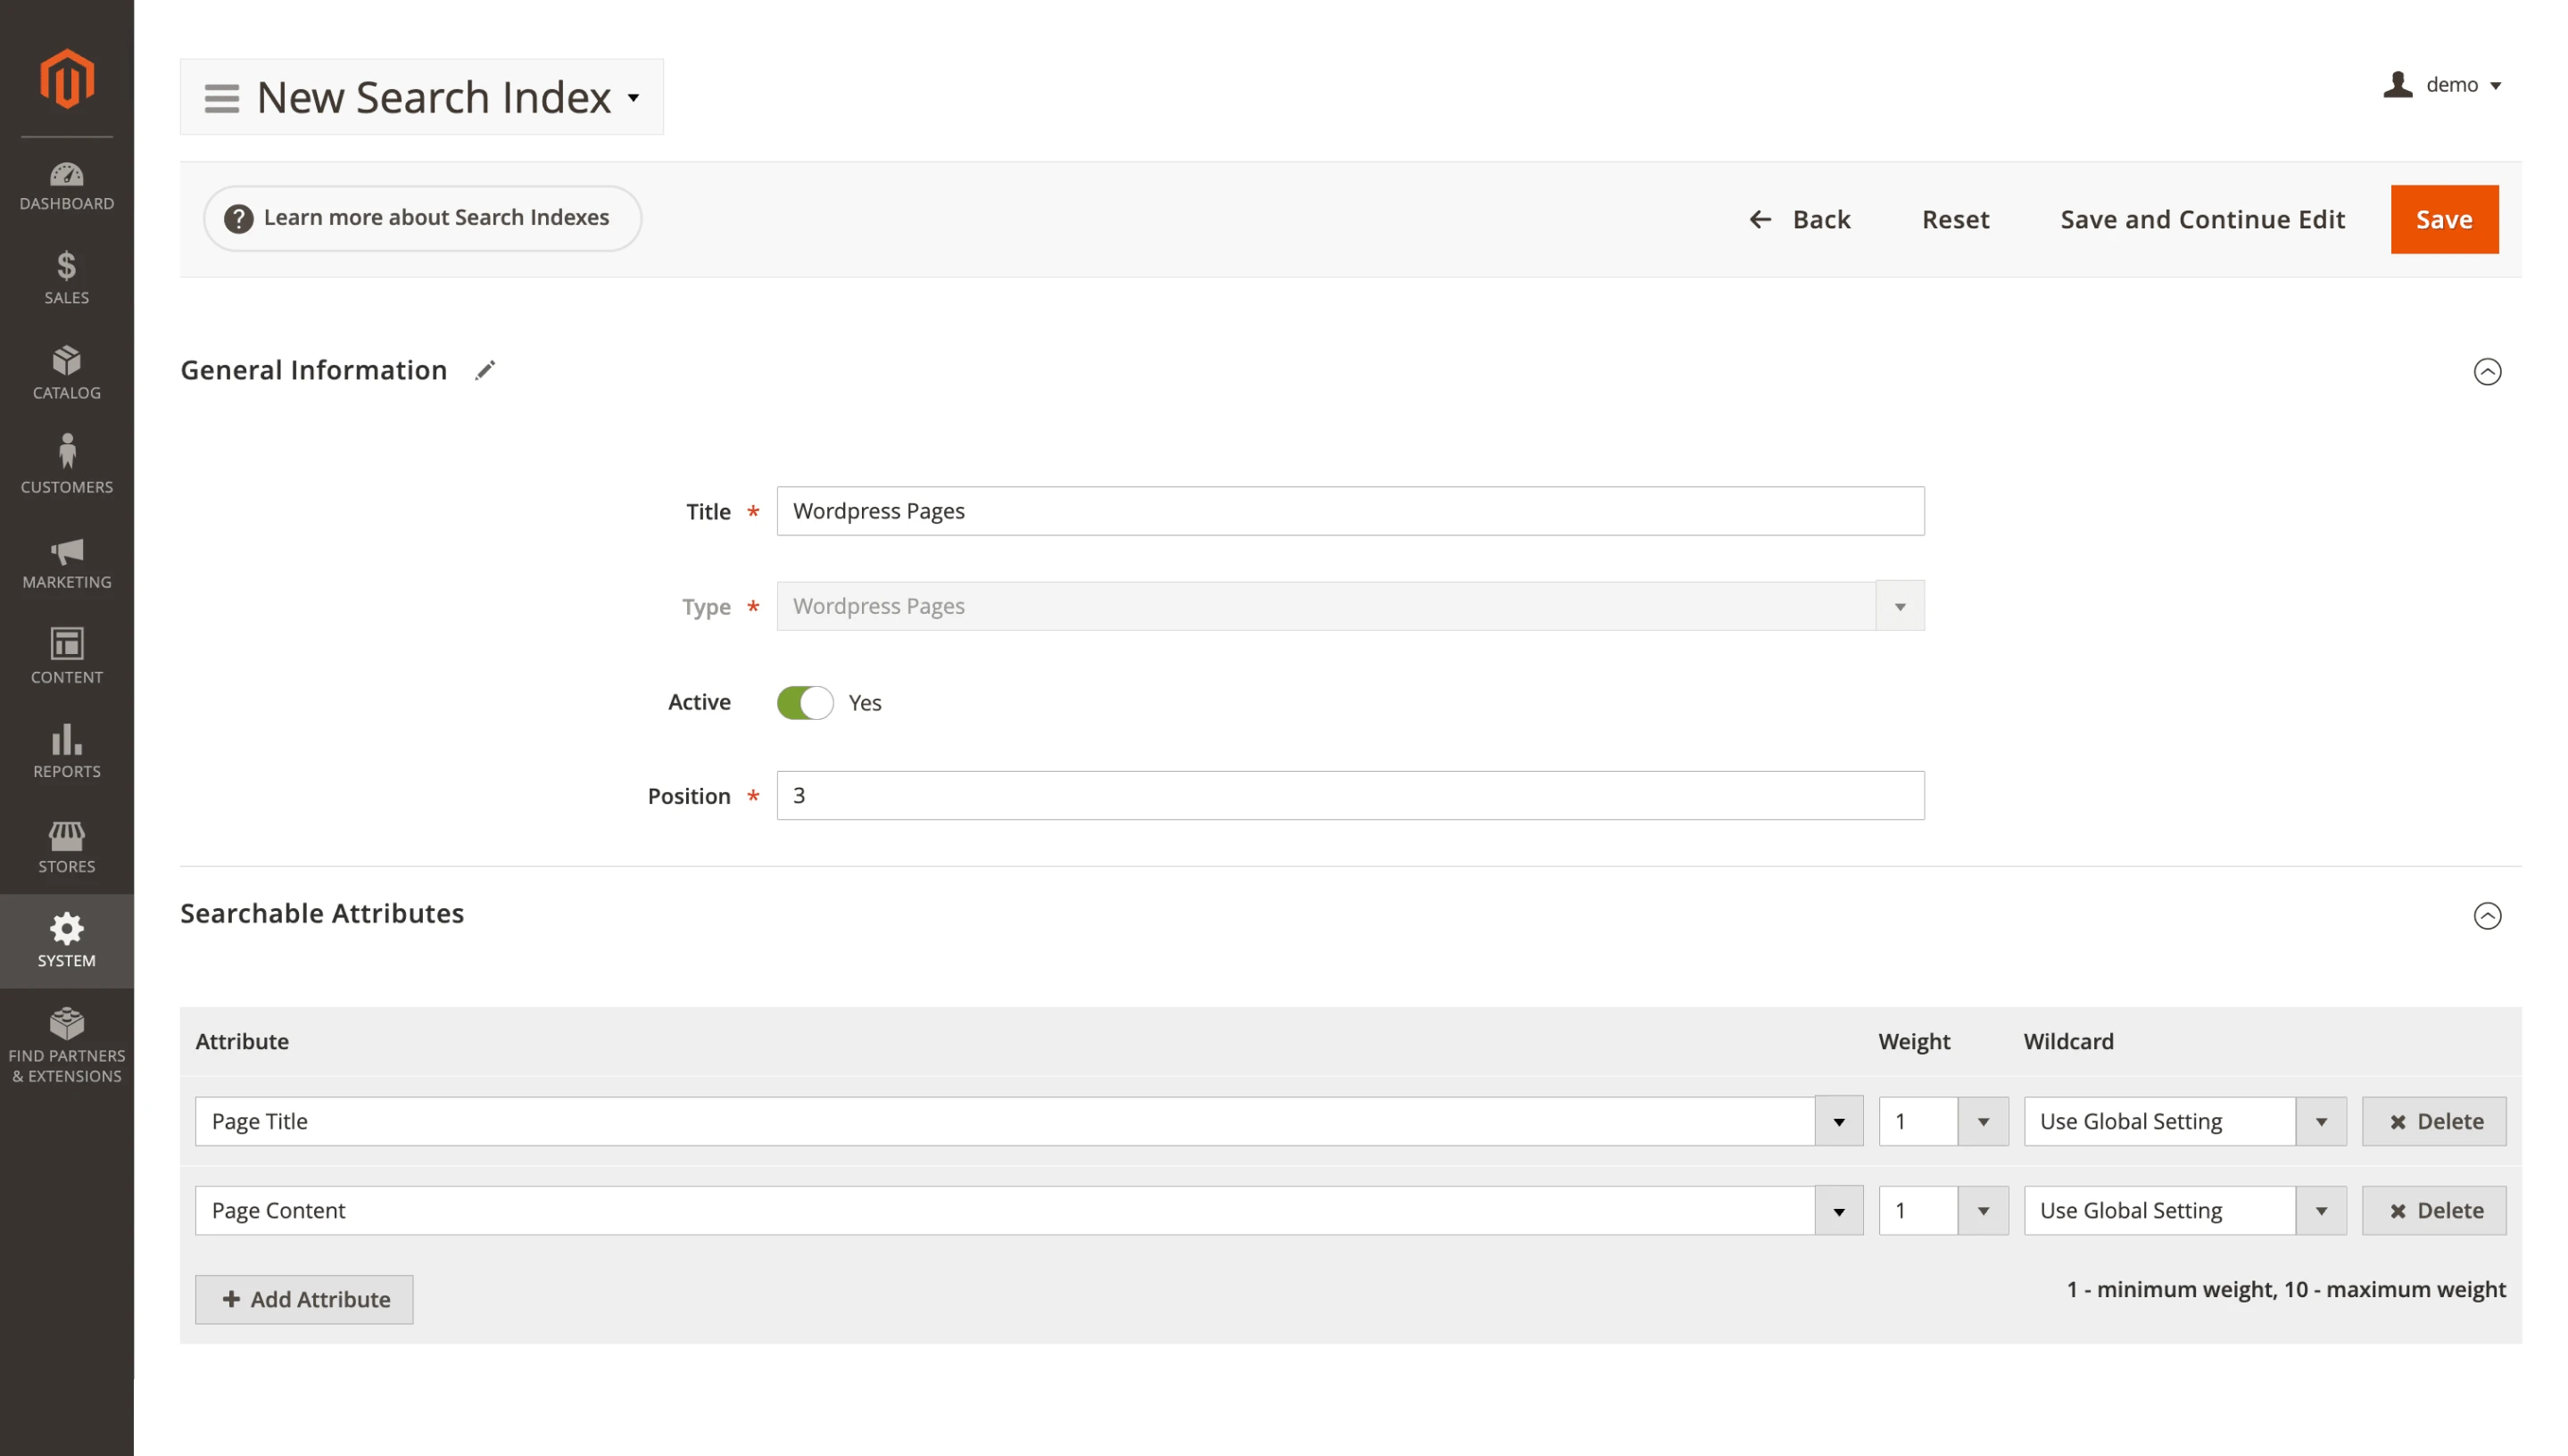This screenshot has width=2568, height=1456.
Task: Delete the Page Content attribute row
Action: [2433, 1210]
